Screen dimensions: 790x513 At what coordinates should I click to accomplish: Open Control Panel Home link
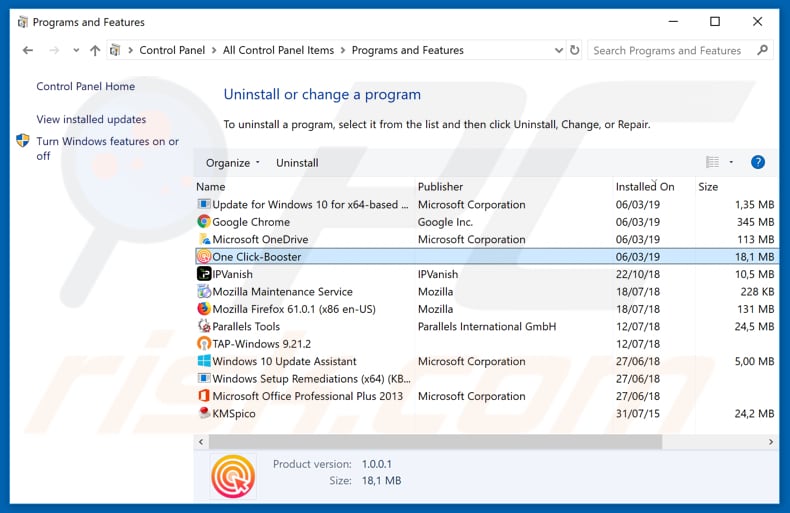[86, 87]
